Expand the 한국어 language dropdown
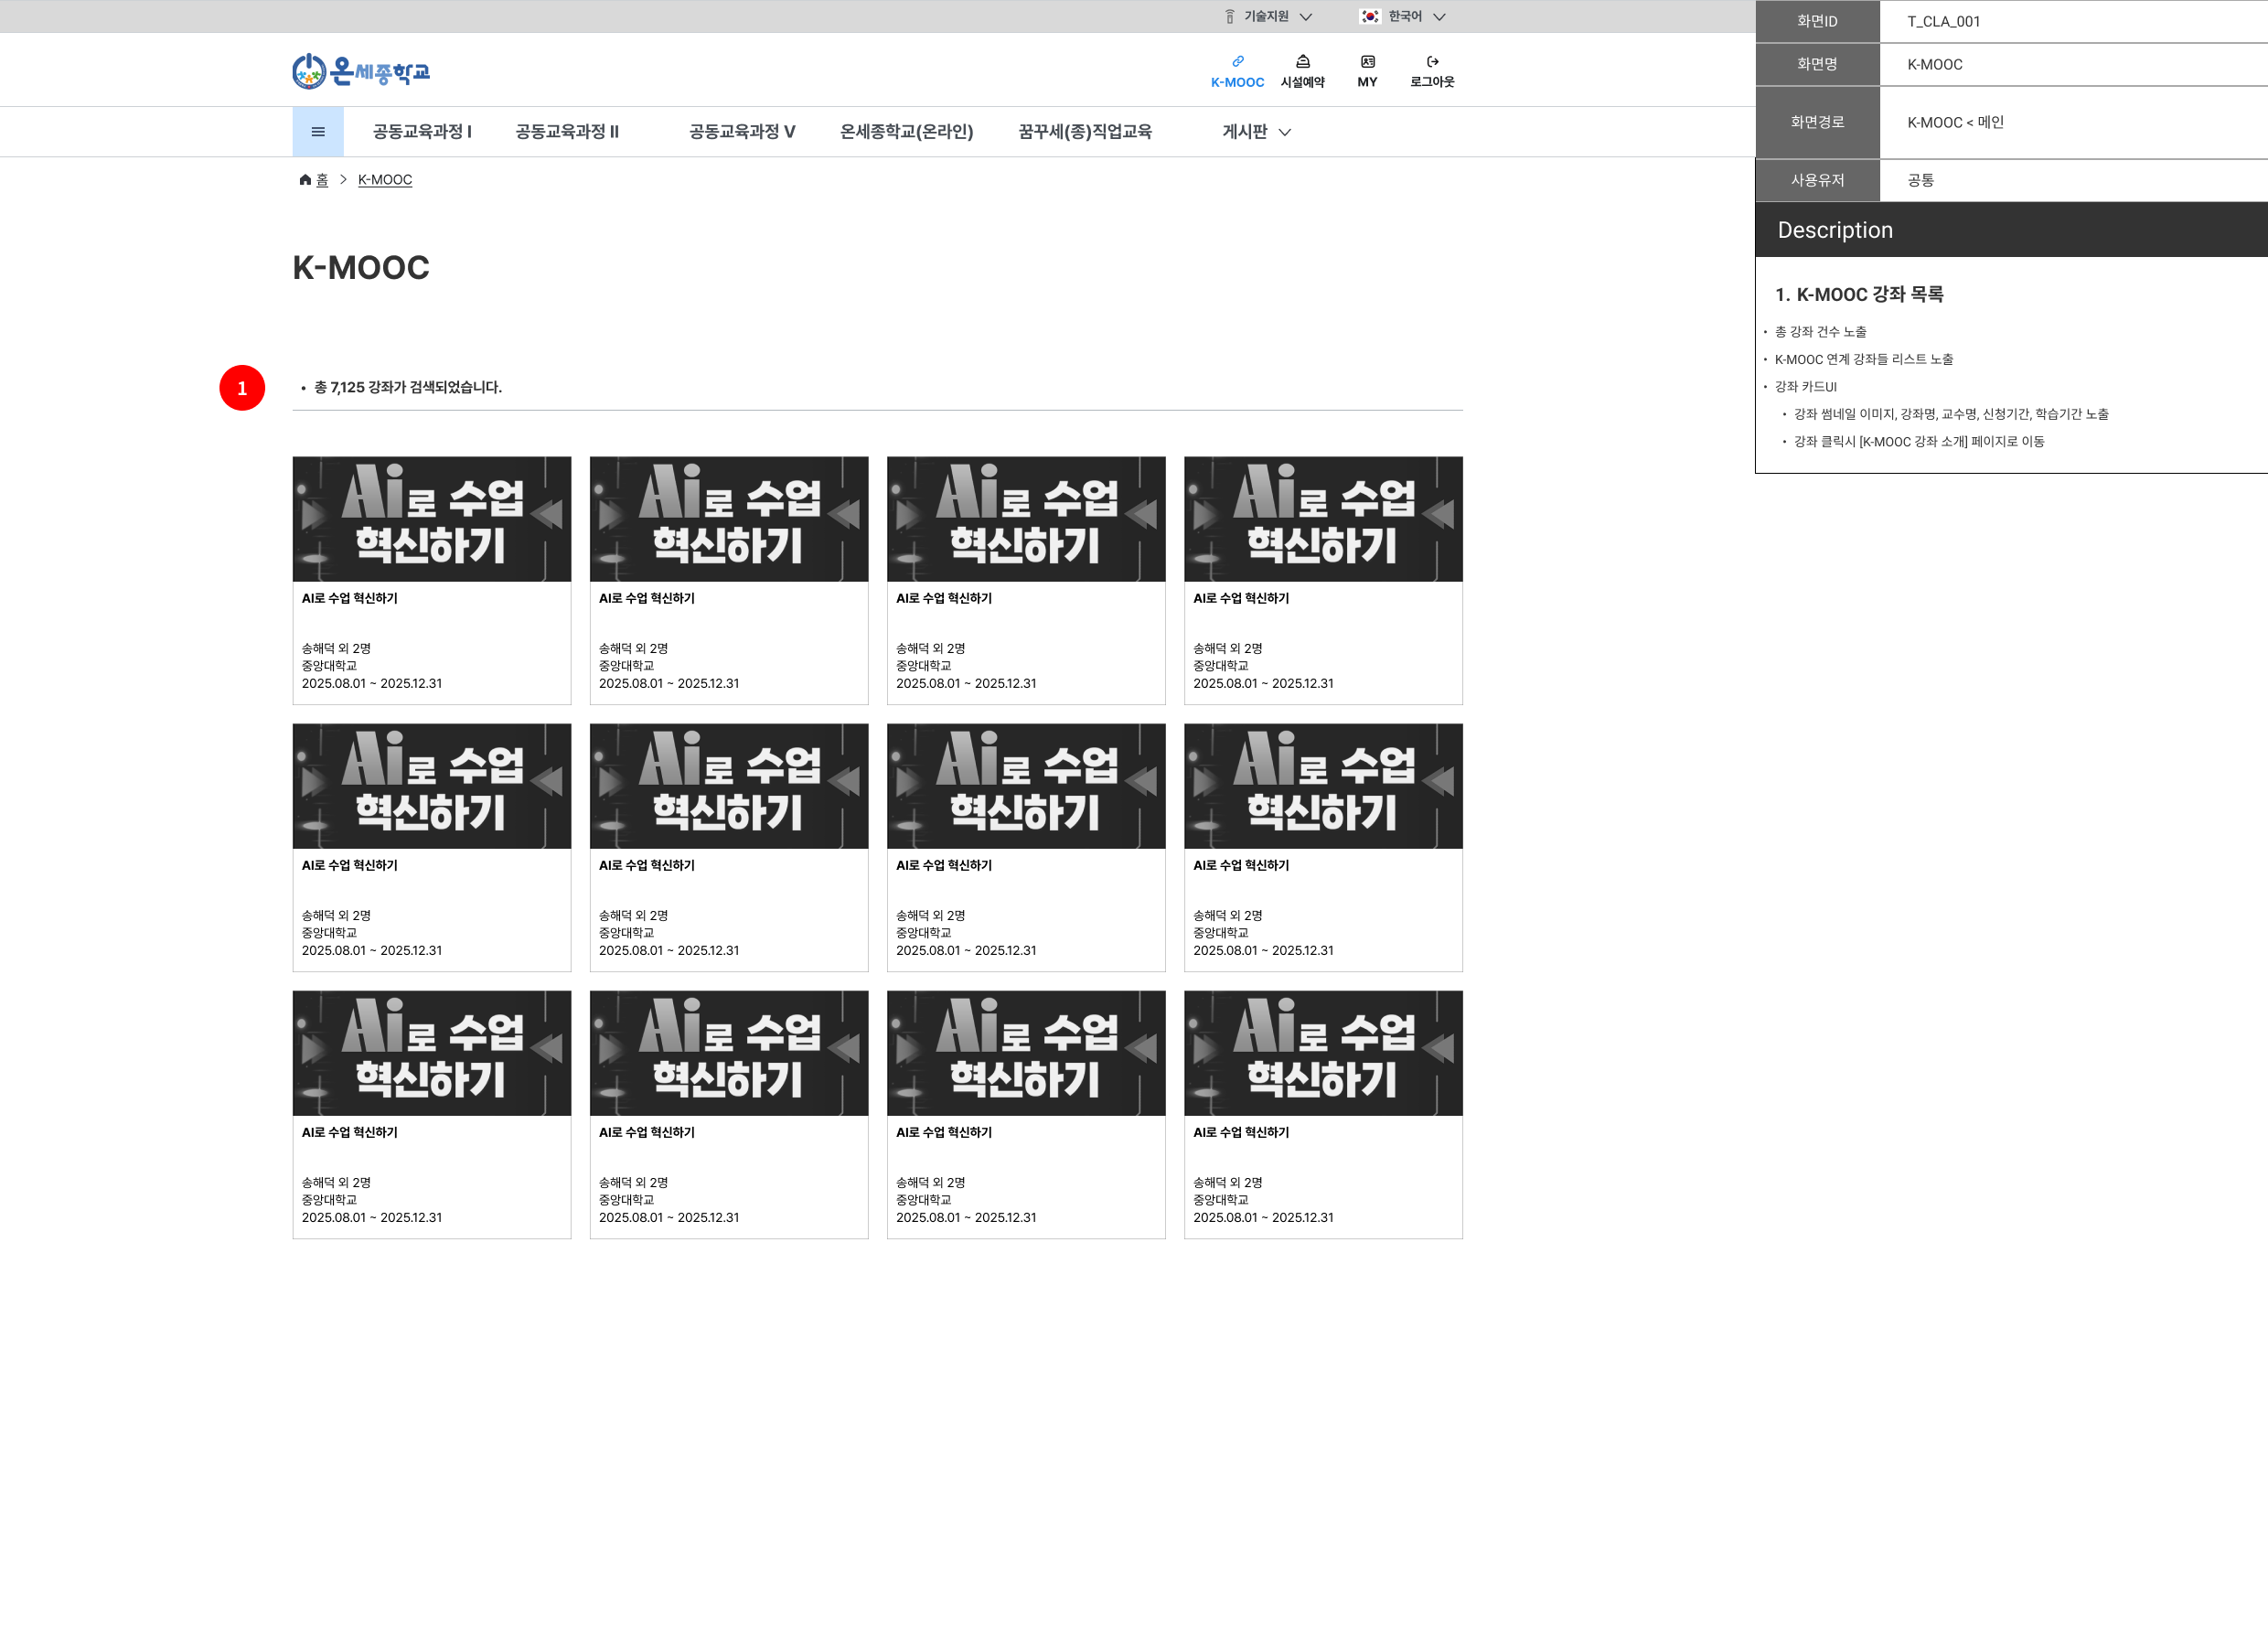The image size is (2268, 1628). click(1439, 17)
